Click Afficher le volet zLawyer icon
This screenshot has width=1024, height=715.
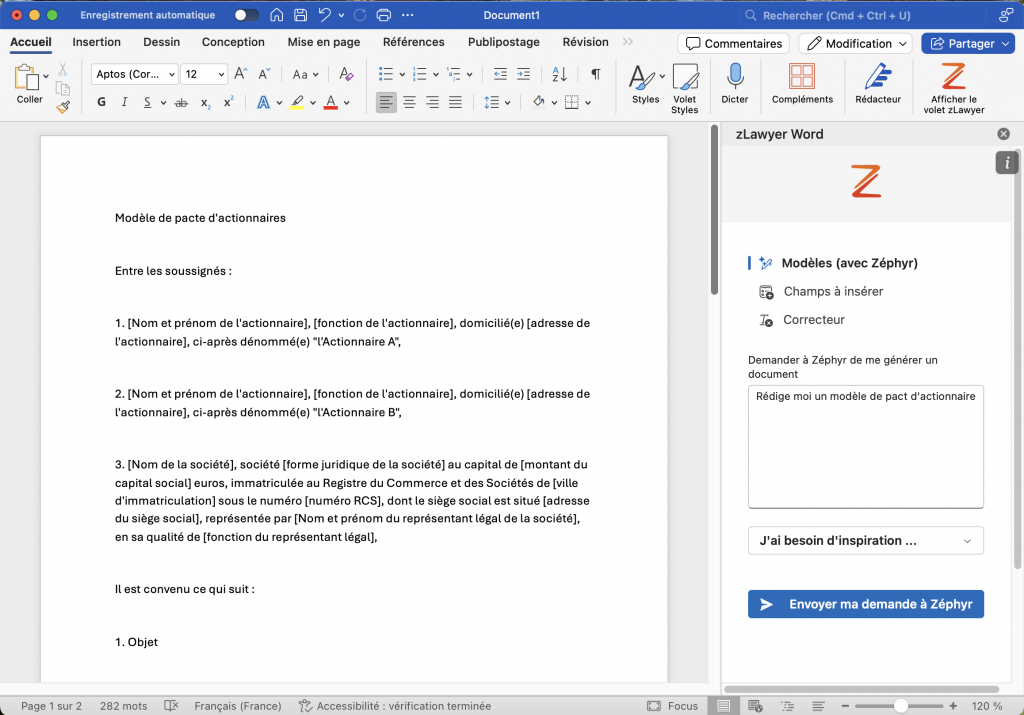click(x=953, y=78)
